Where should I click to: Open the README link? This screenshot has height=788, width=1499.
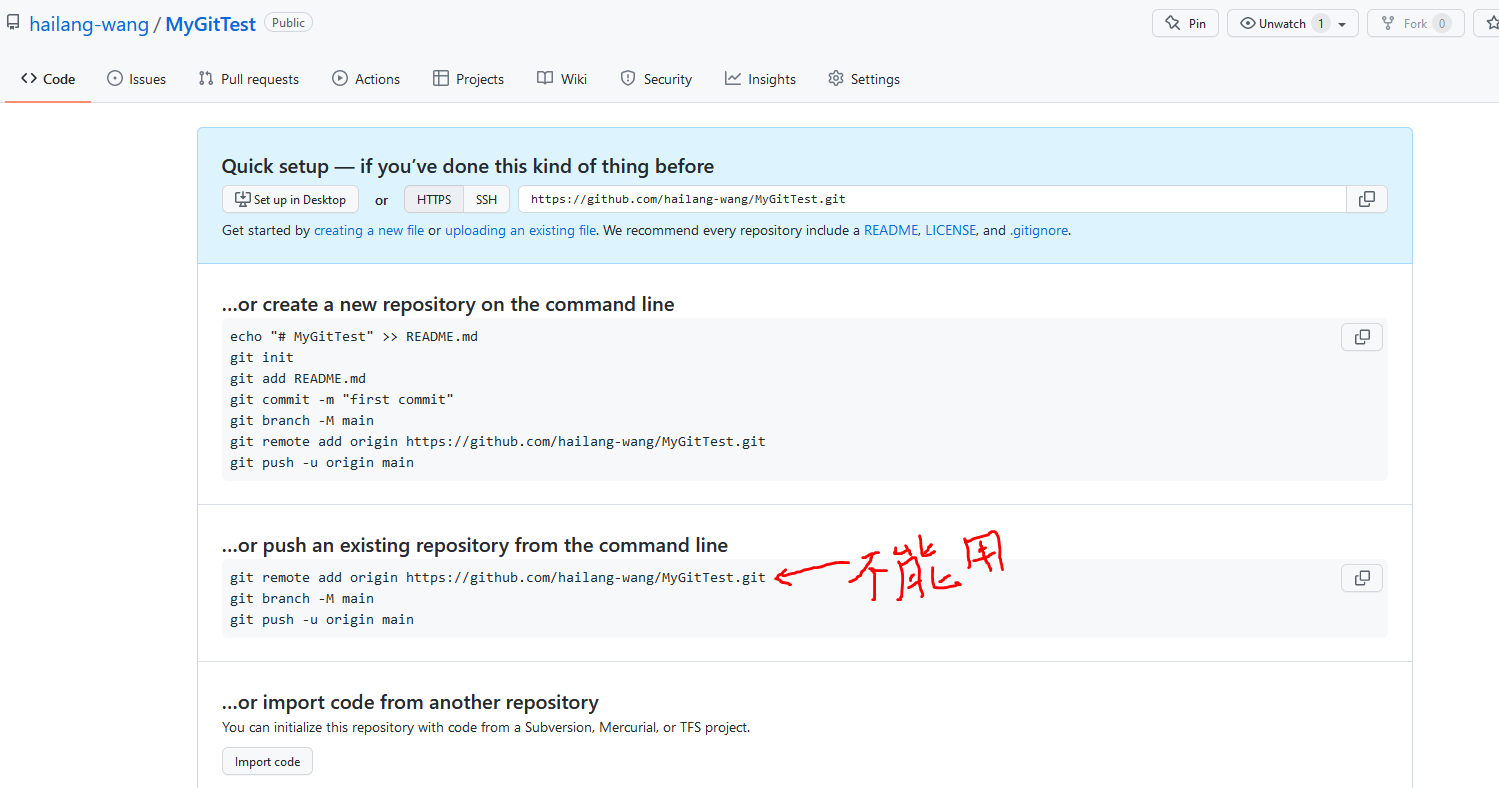891,230
